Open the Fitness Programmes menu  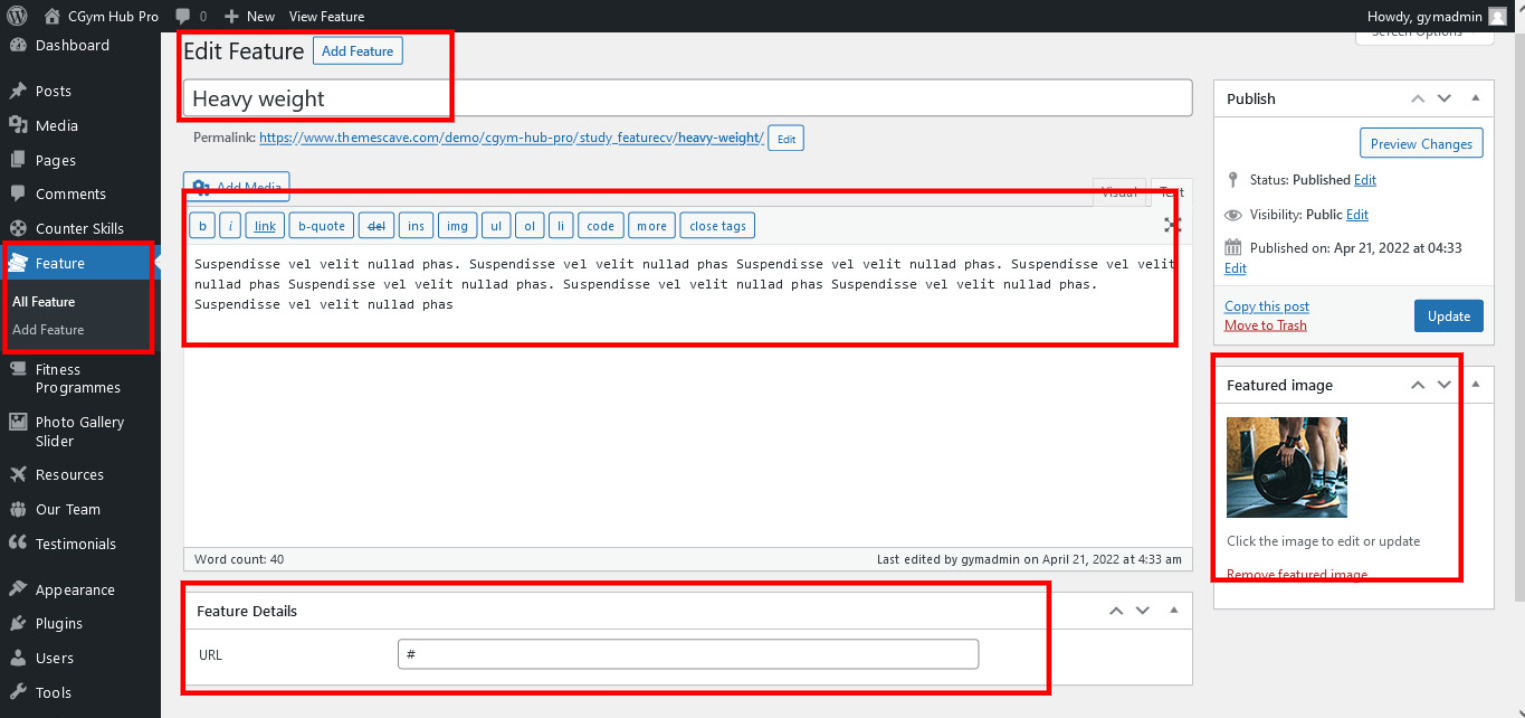77,378
